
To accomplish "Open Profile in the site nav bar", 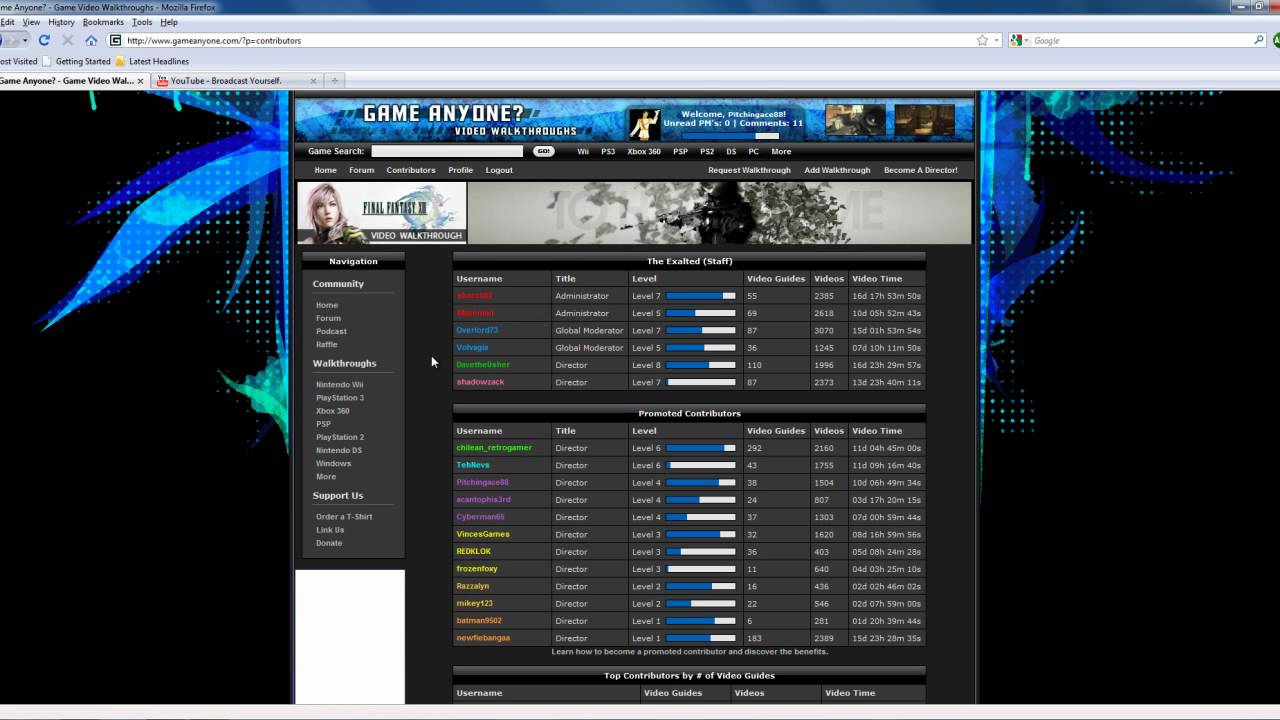I will pos(460,170).
